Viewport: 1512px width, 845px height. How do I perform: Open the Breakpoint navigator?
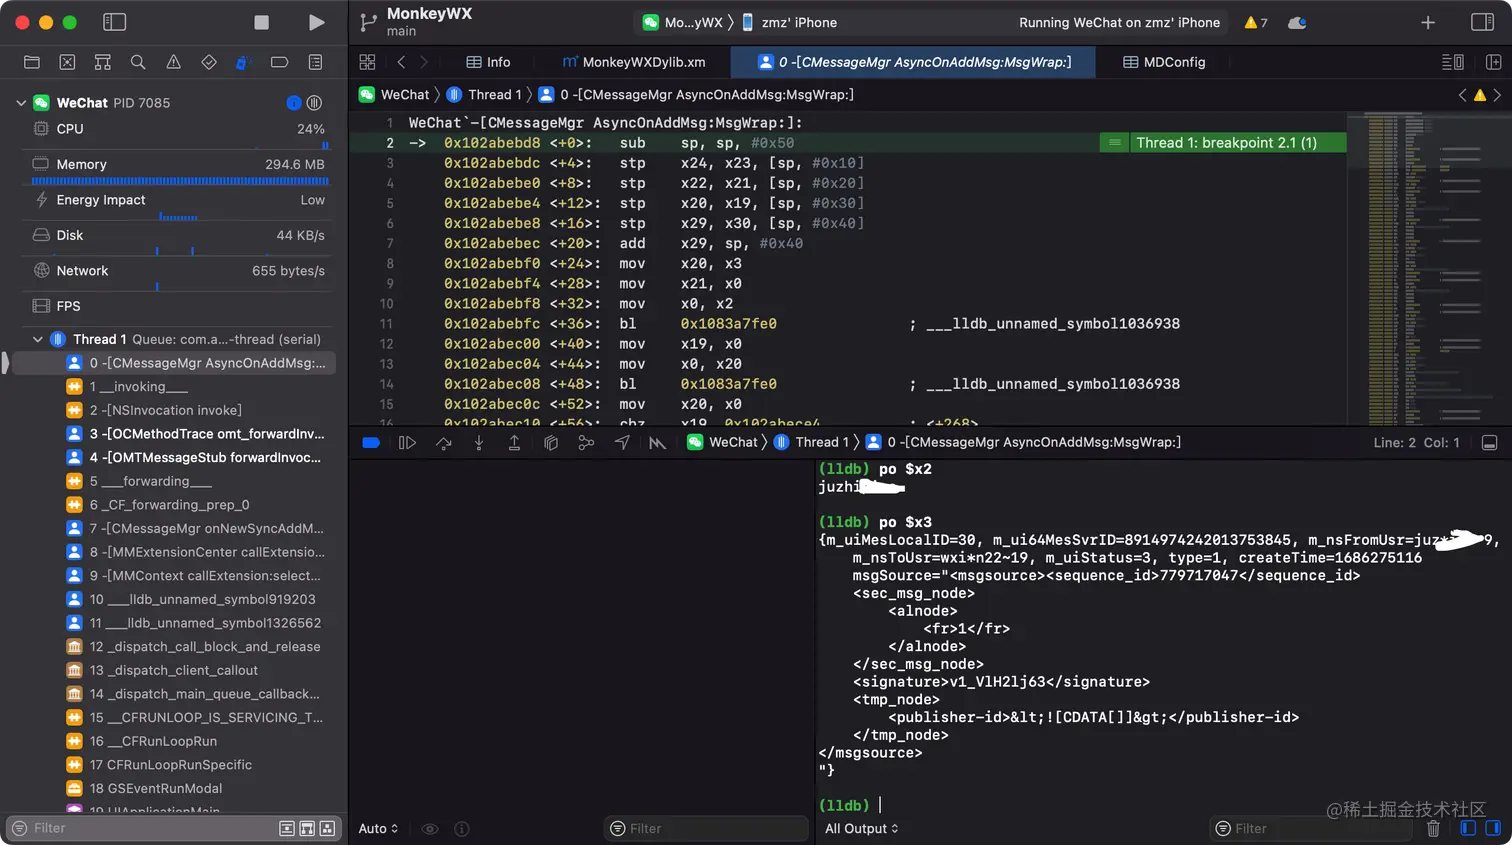point(279,62)
